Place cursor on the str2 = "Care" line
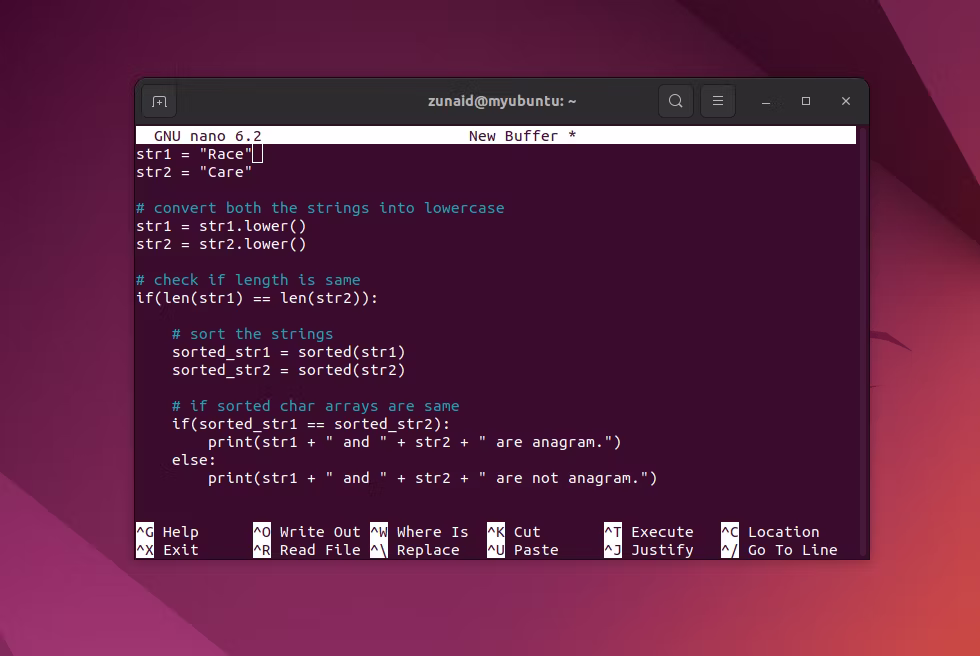This screenshot has height=656, width=980. pyautogui.click(x=194, y=172)
